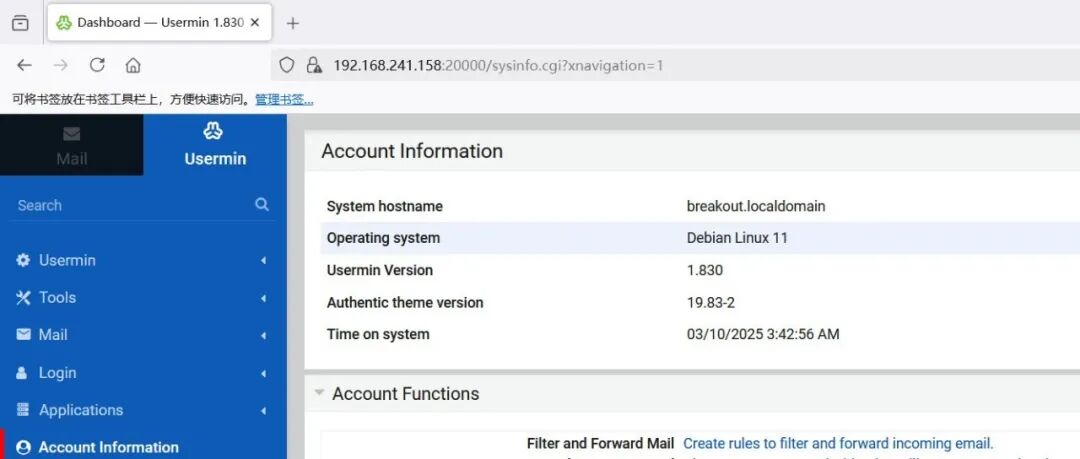This screenshot has height=459, width=1080.
Task: Click the Mail envelope icon in tab
Action: coord(72,133)
